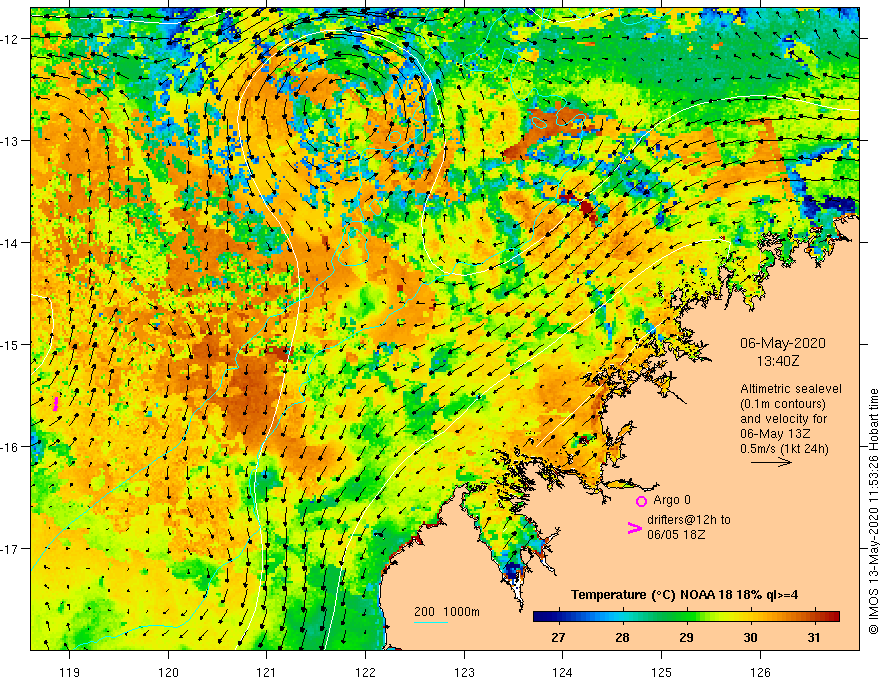Click the '121' longitude axis label

coord(267,672)
